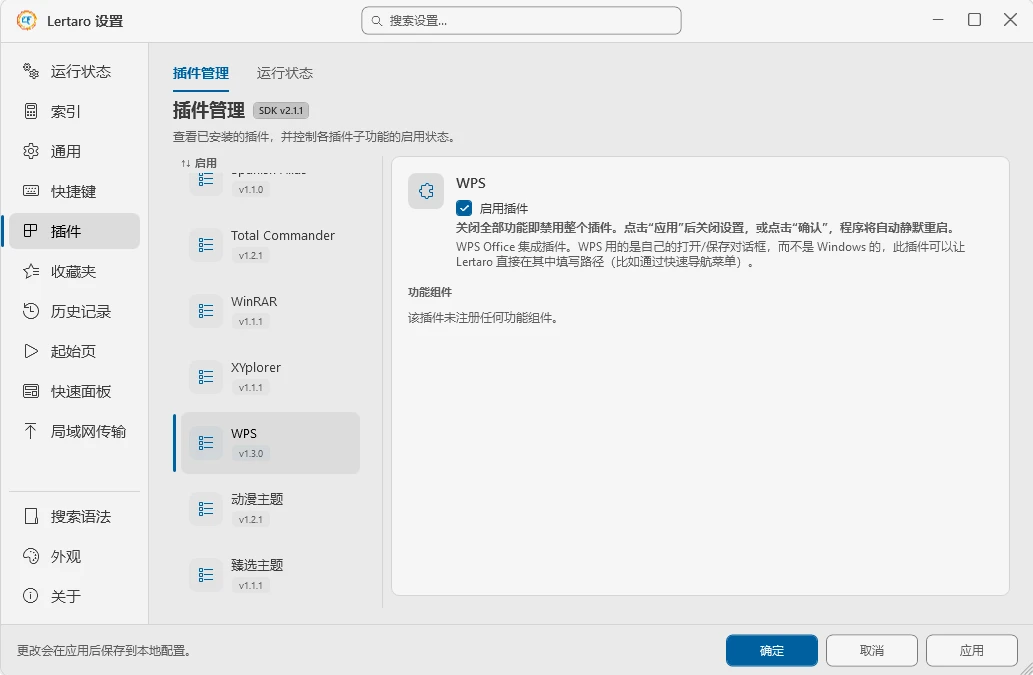Click the 通用 gear icon

click(x=31, y=151)
